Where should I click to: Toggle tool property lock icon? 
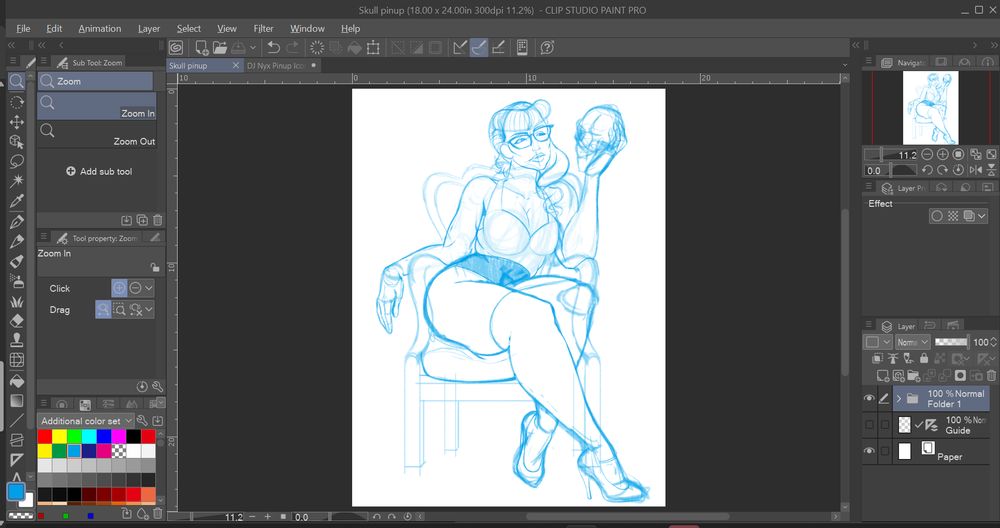[x=154, y=267]
